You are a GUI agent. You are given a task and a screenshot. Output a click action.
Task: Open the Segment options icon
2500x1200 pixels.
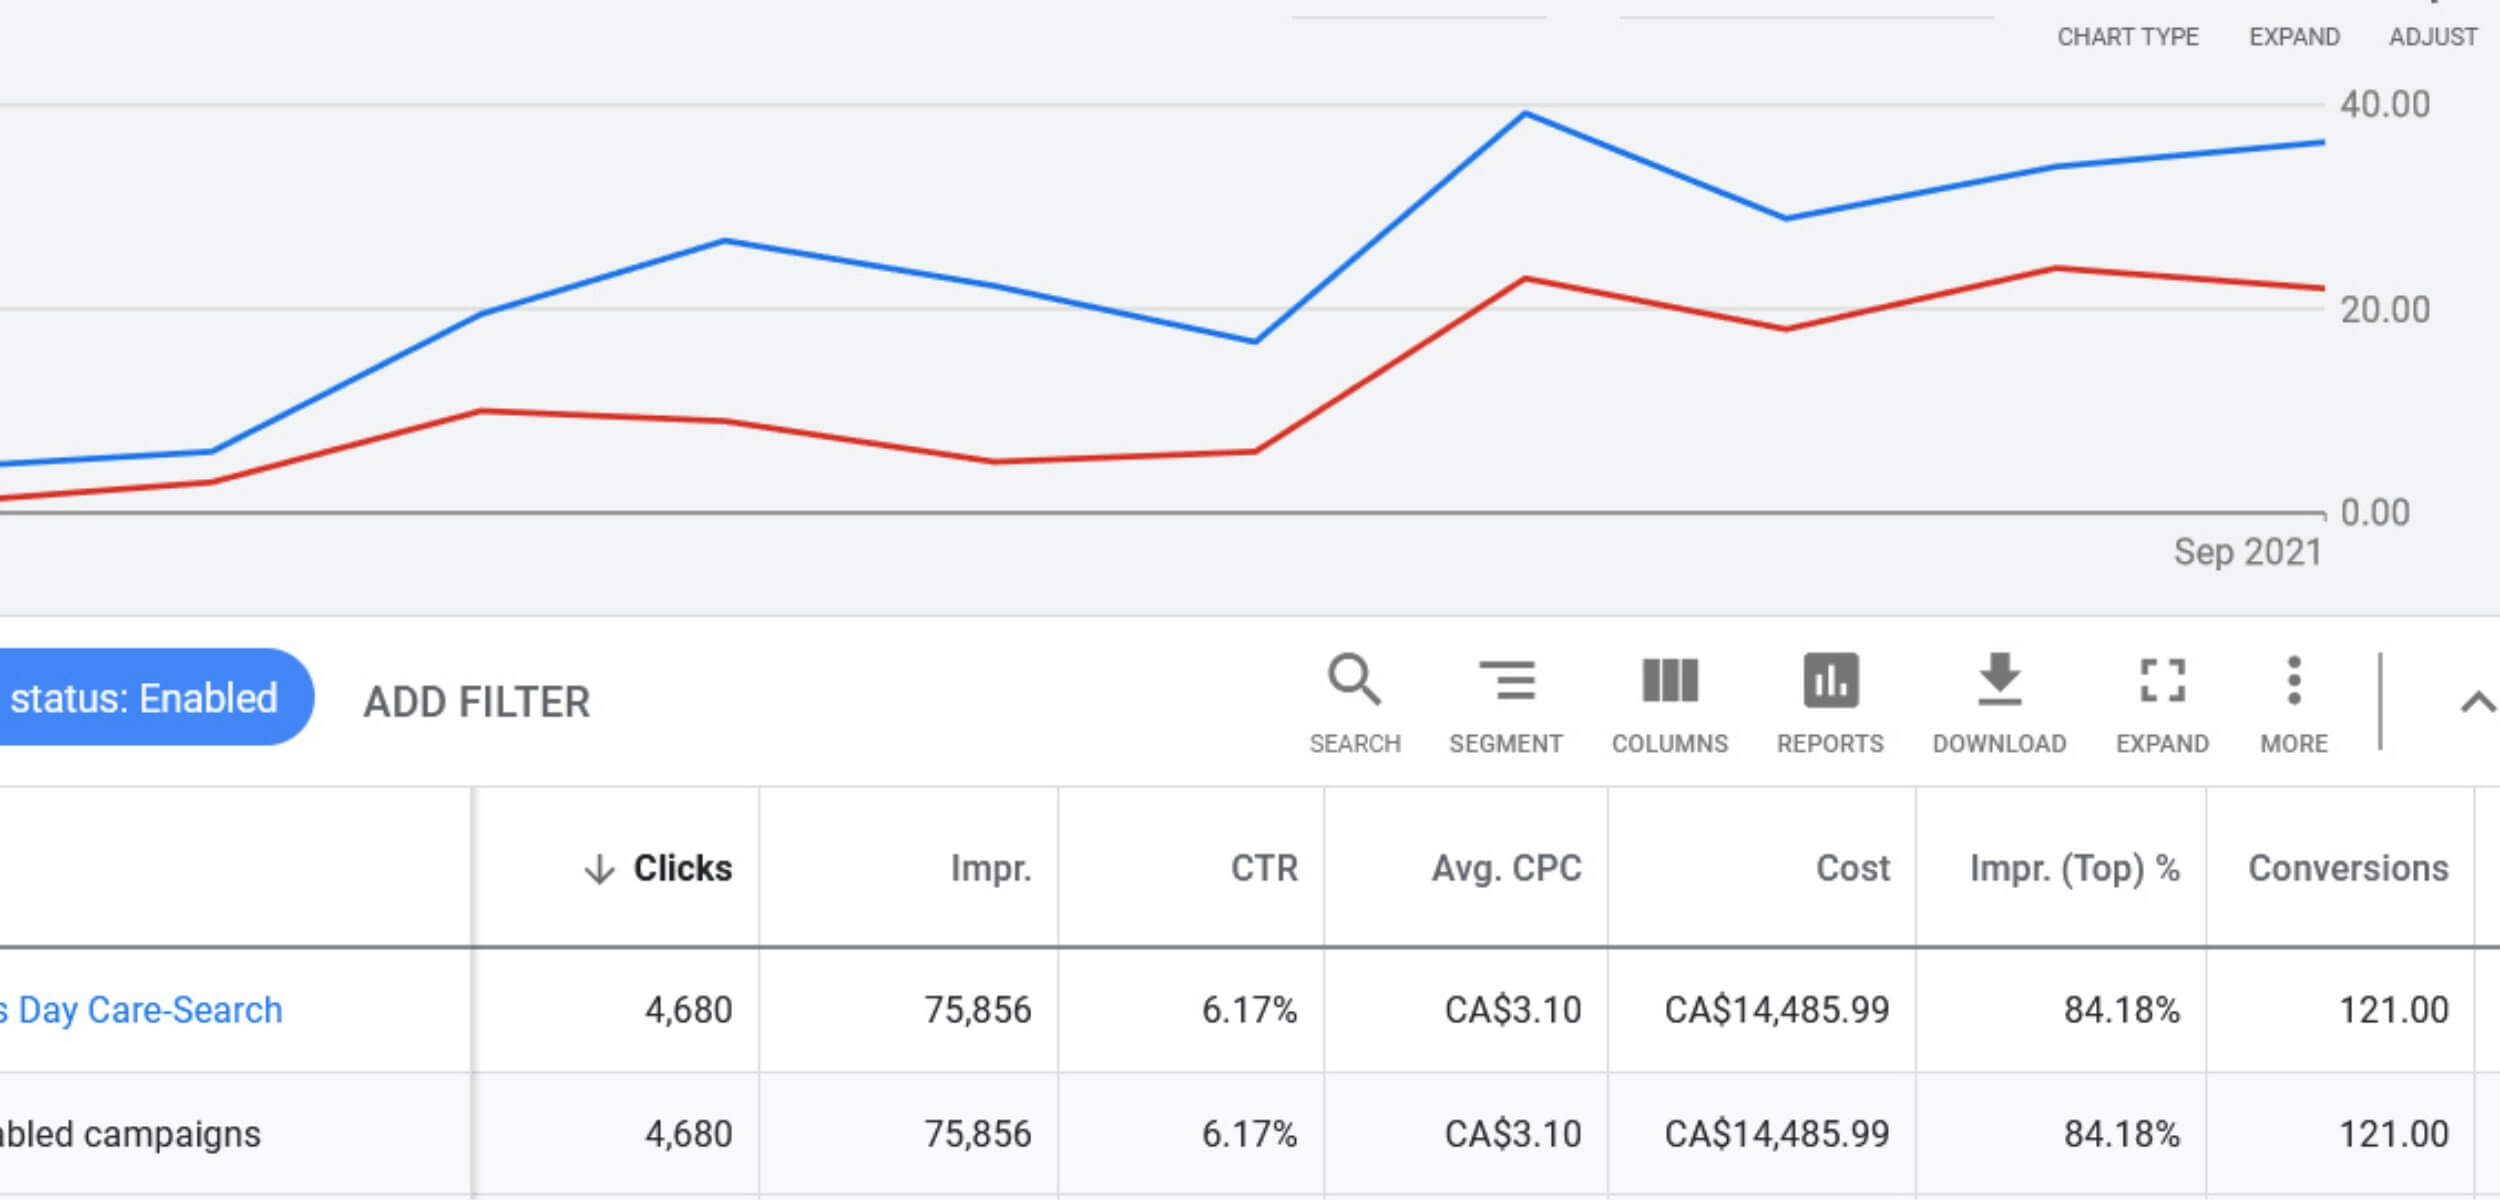[x=1505, y=682]
